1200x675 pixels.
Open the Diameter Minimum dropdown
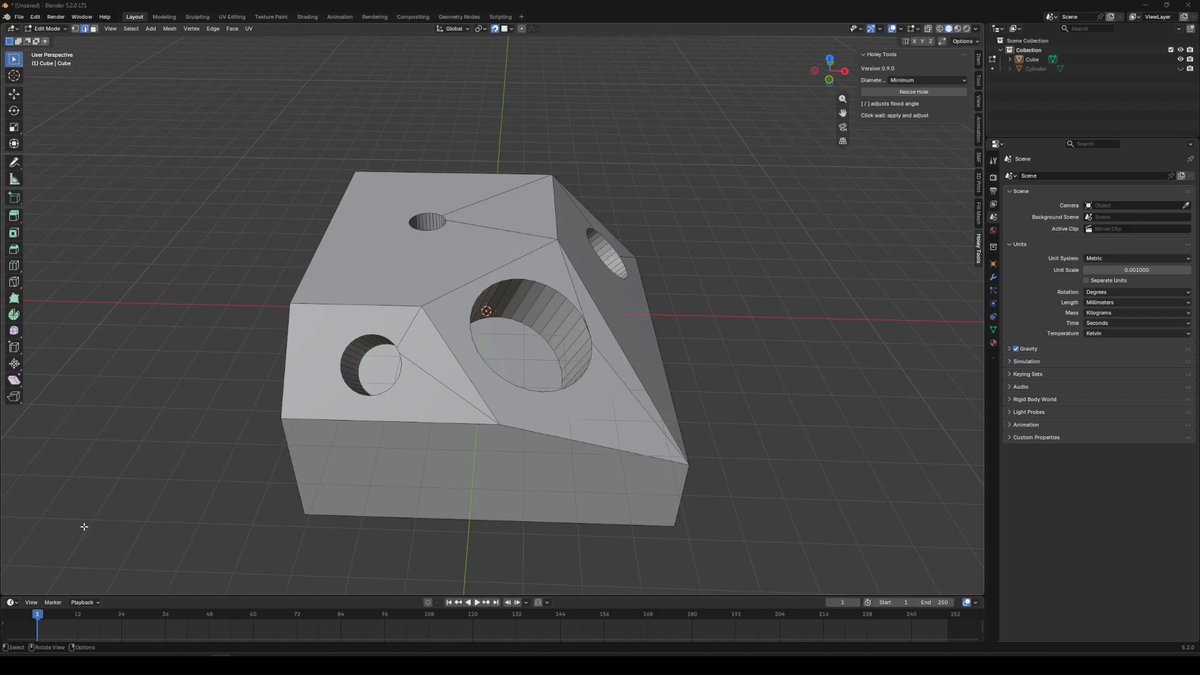click(927, 80)
